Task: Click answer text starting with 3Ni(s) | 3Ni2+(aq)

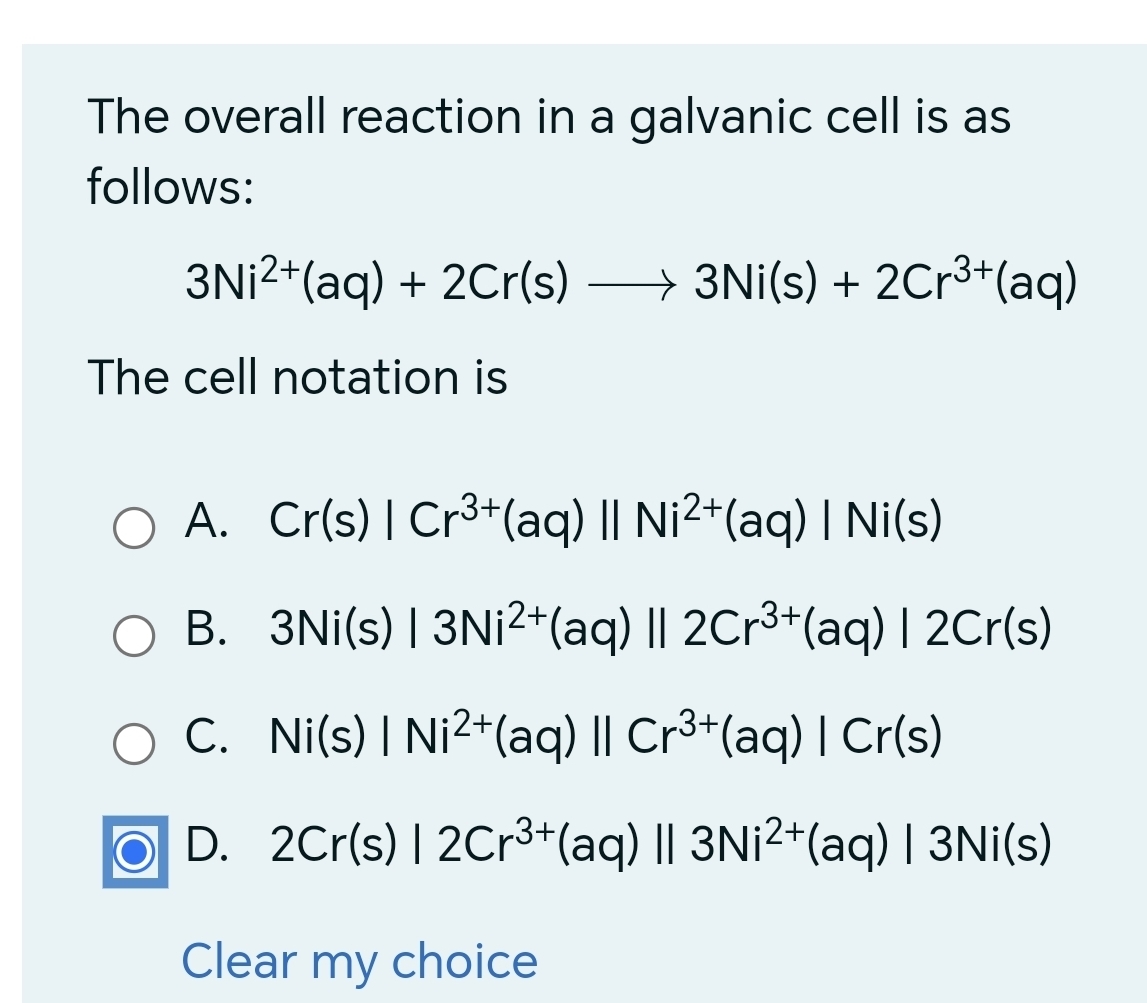Action: pos(660,630)
